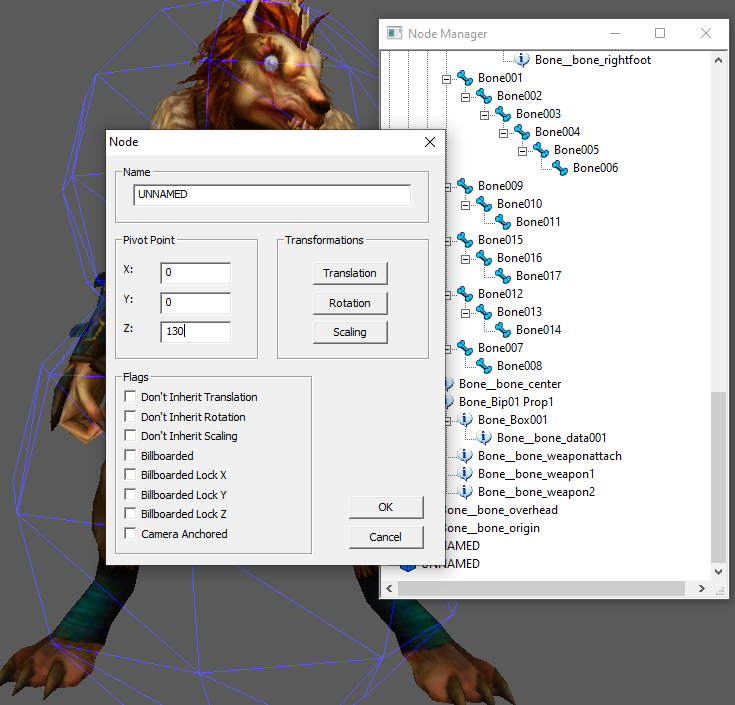The height and width of the screenshot is (705, 735).
Task: Click the Bone014 bone icon
Action: pos(503,330)
